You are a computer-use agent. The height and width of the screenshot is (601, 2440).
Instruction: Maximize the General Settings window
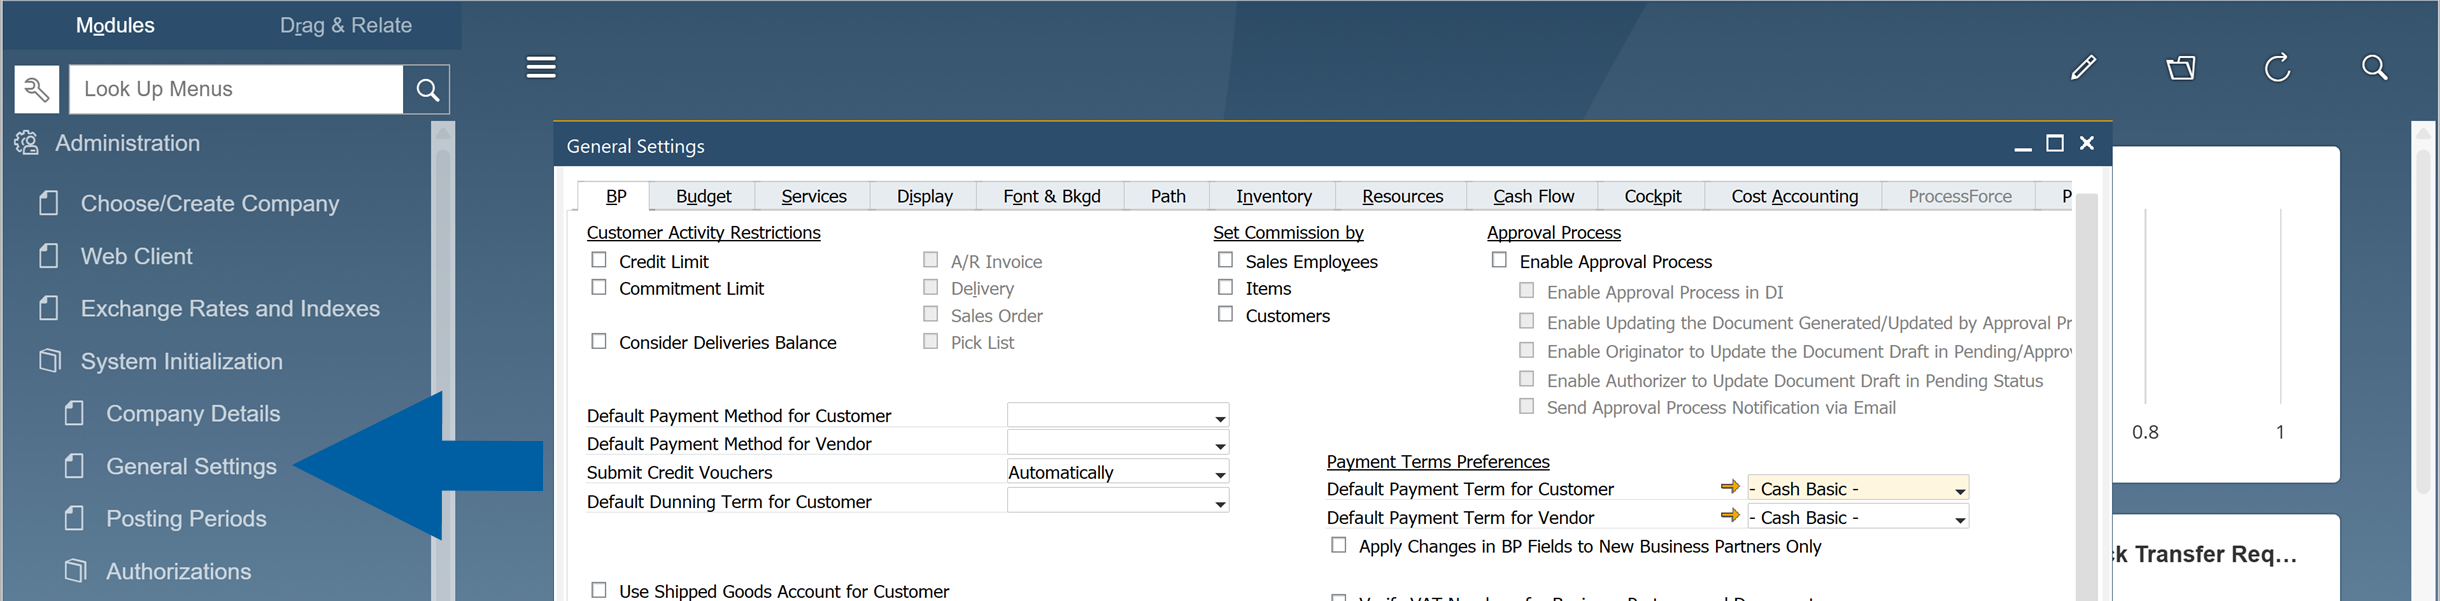2055,144
